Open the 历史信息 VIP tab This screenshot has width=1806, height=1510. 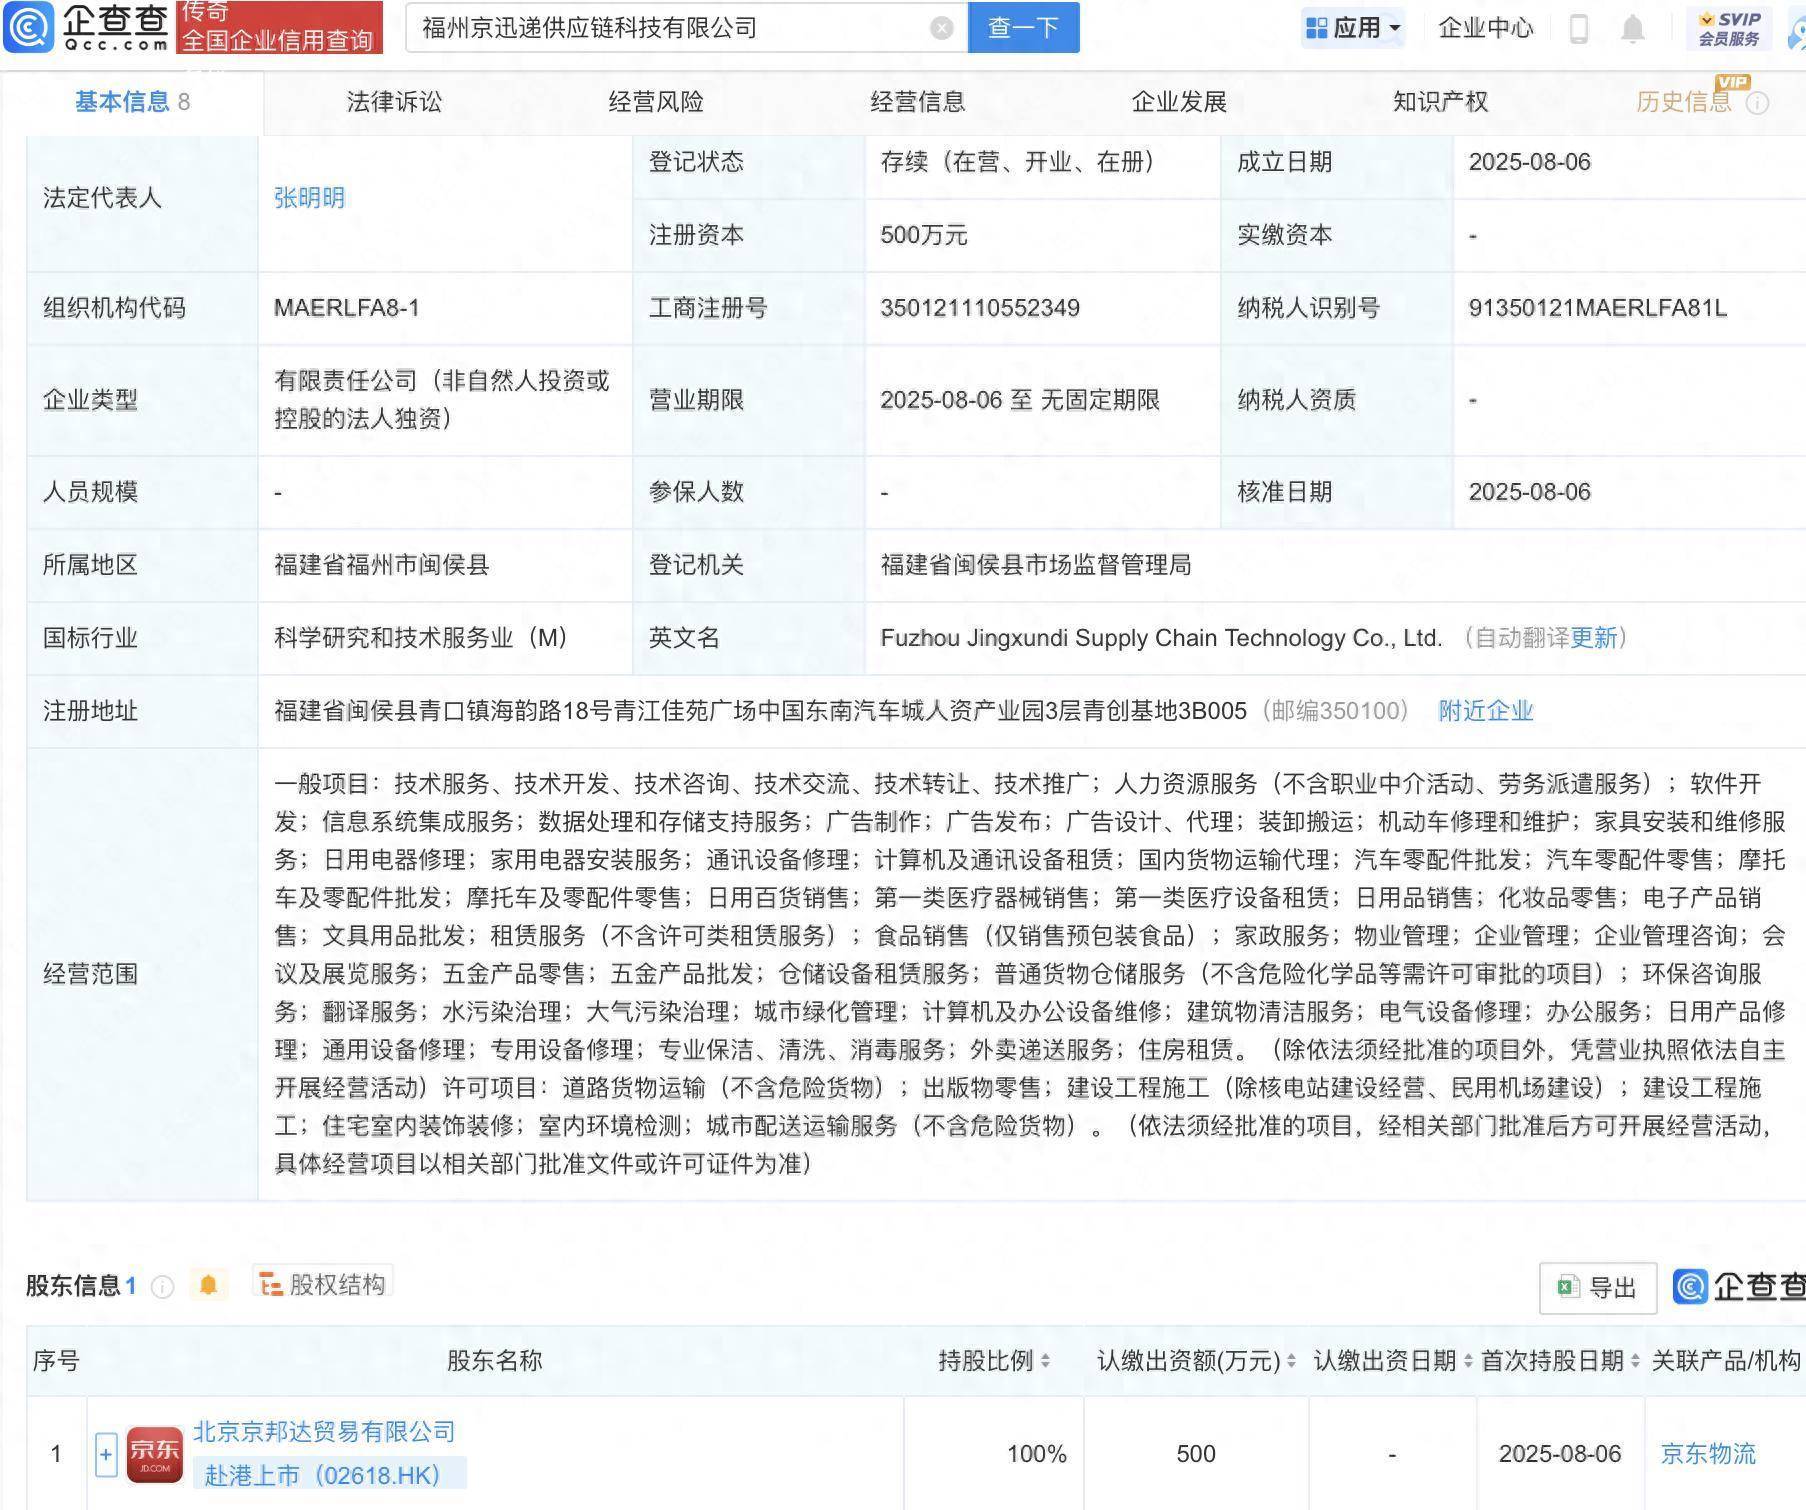point(1684,102)
